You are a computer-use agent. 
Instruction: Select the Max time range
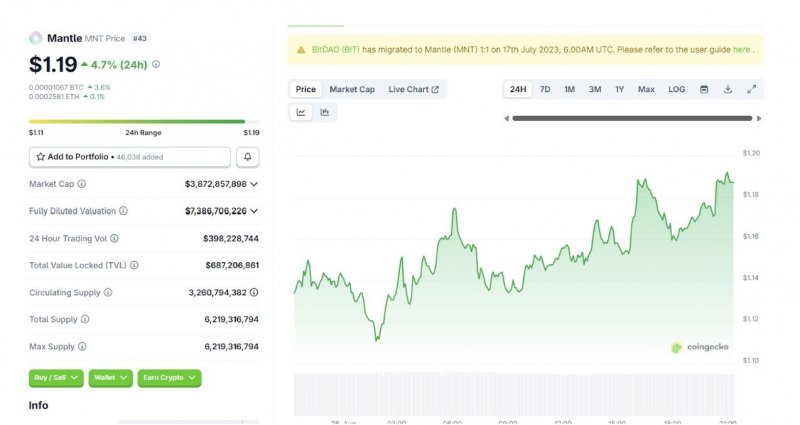click(x=646, y=89)
